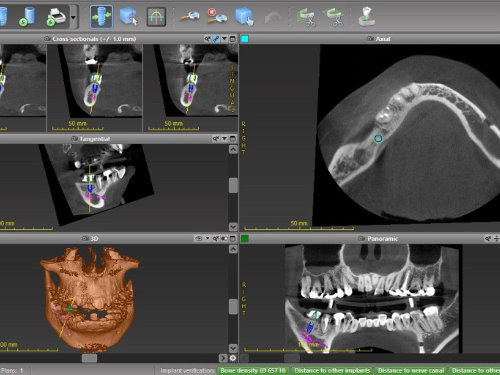This screenshot has height=375, width=500.
Task: Click the implant with green checkmark icon
Action: point(27,16)
